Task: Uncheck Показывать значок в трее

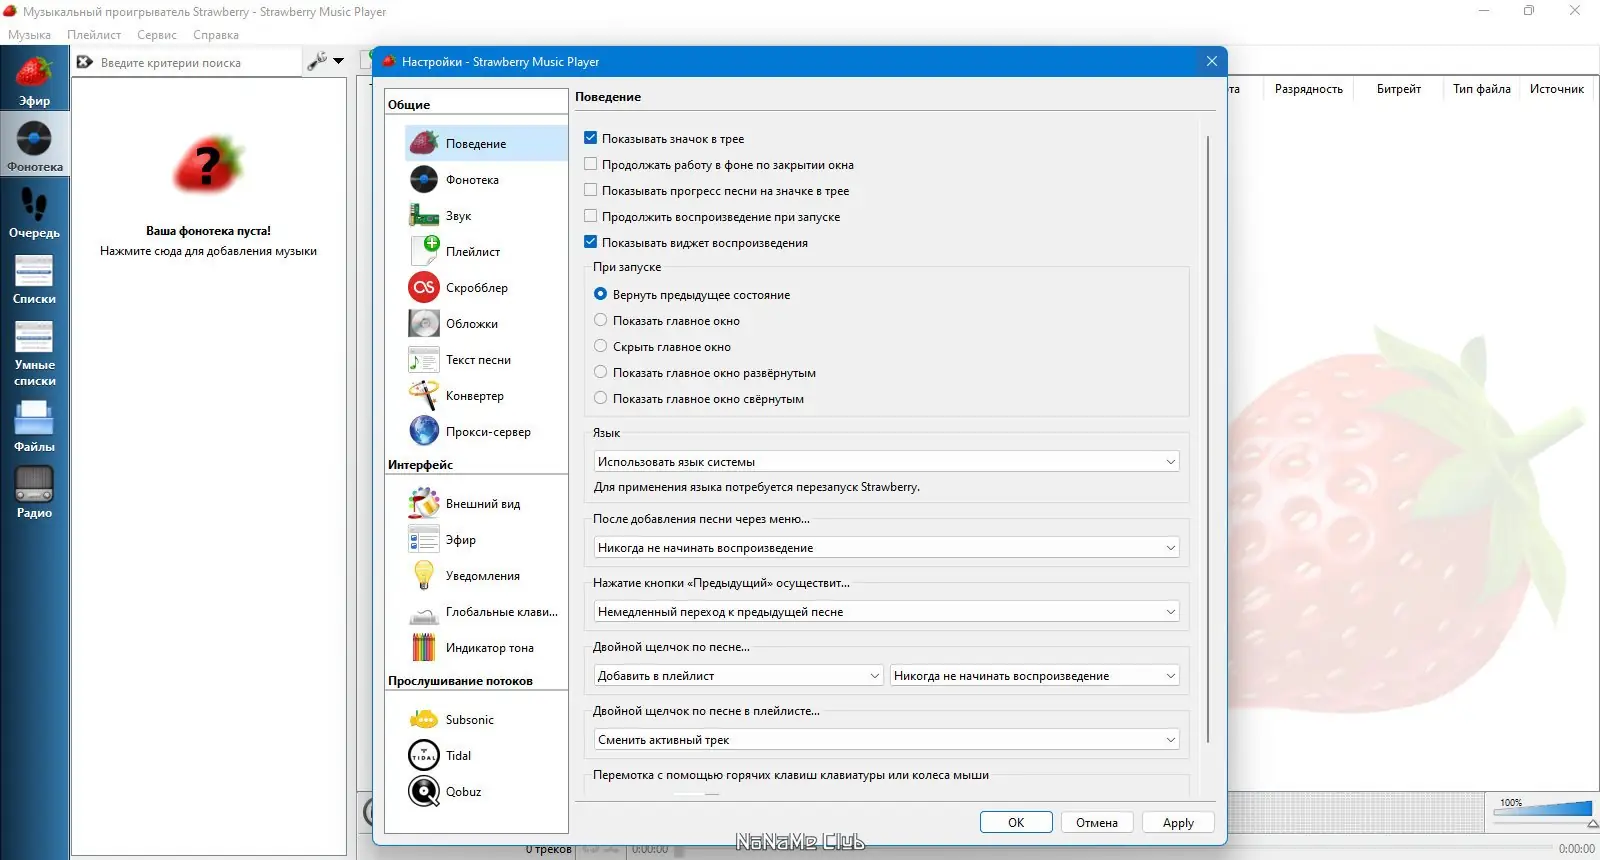Action: tap(590, 138)
